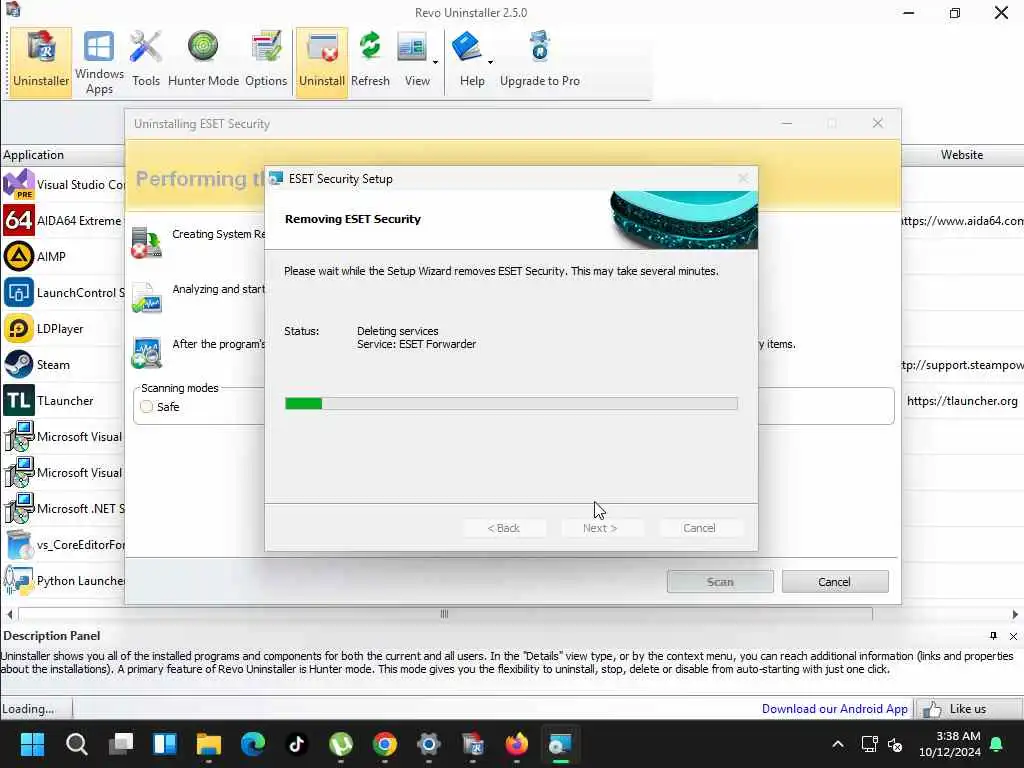Click the ESET removal progress bar

pos(511,404)
